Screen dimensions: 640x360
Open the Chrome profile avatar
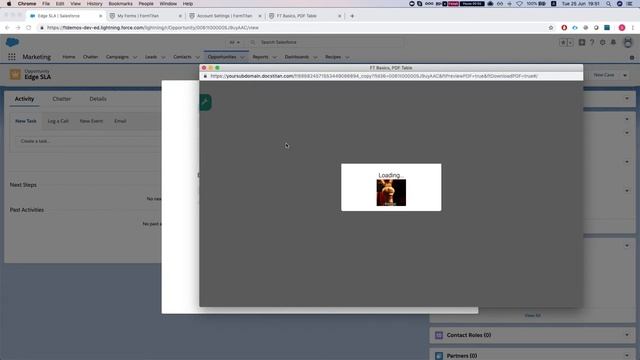point(622,28)
